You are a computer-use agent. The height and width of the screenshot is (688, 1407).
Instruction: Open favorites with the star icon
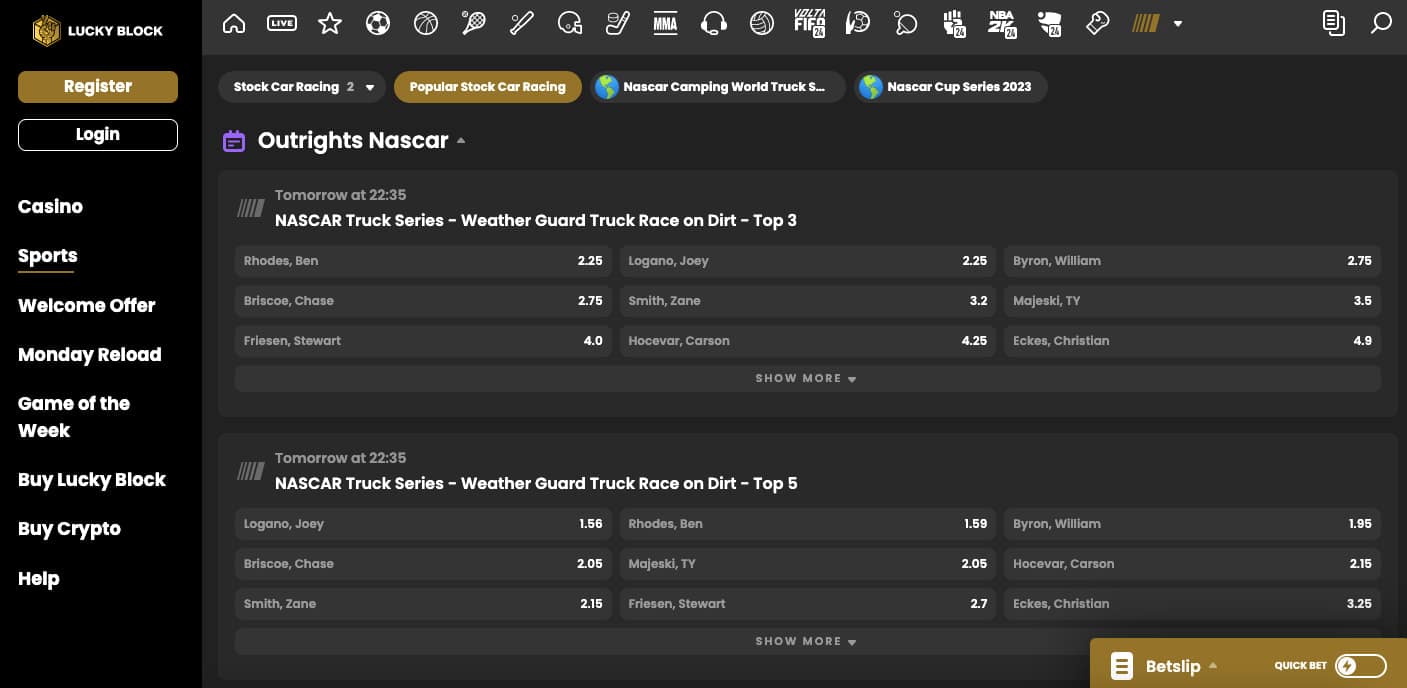click(330, 23)
